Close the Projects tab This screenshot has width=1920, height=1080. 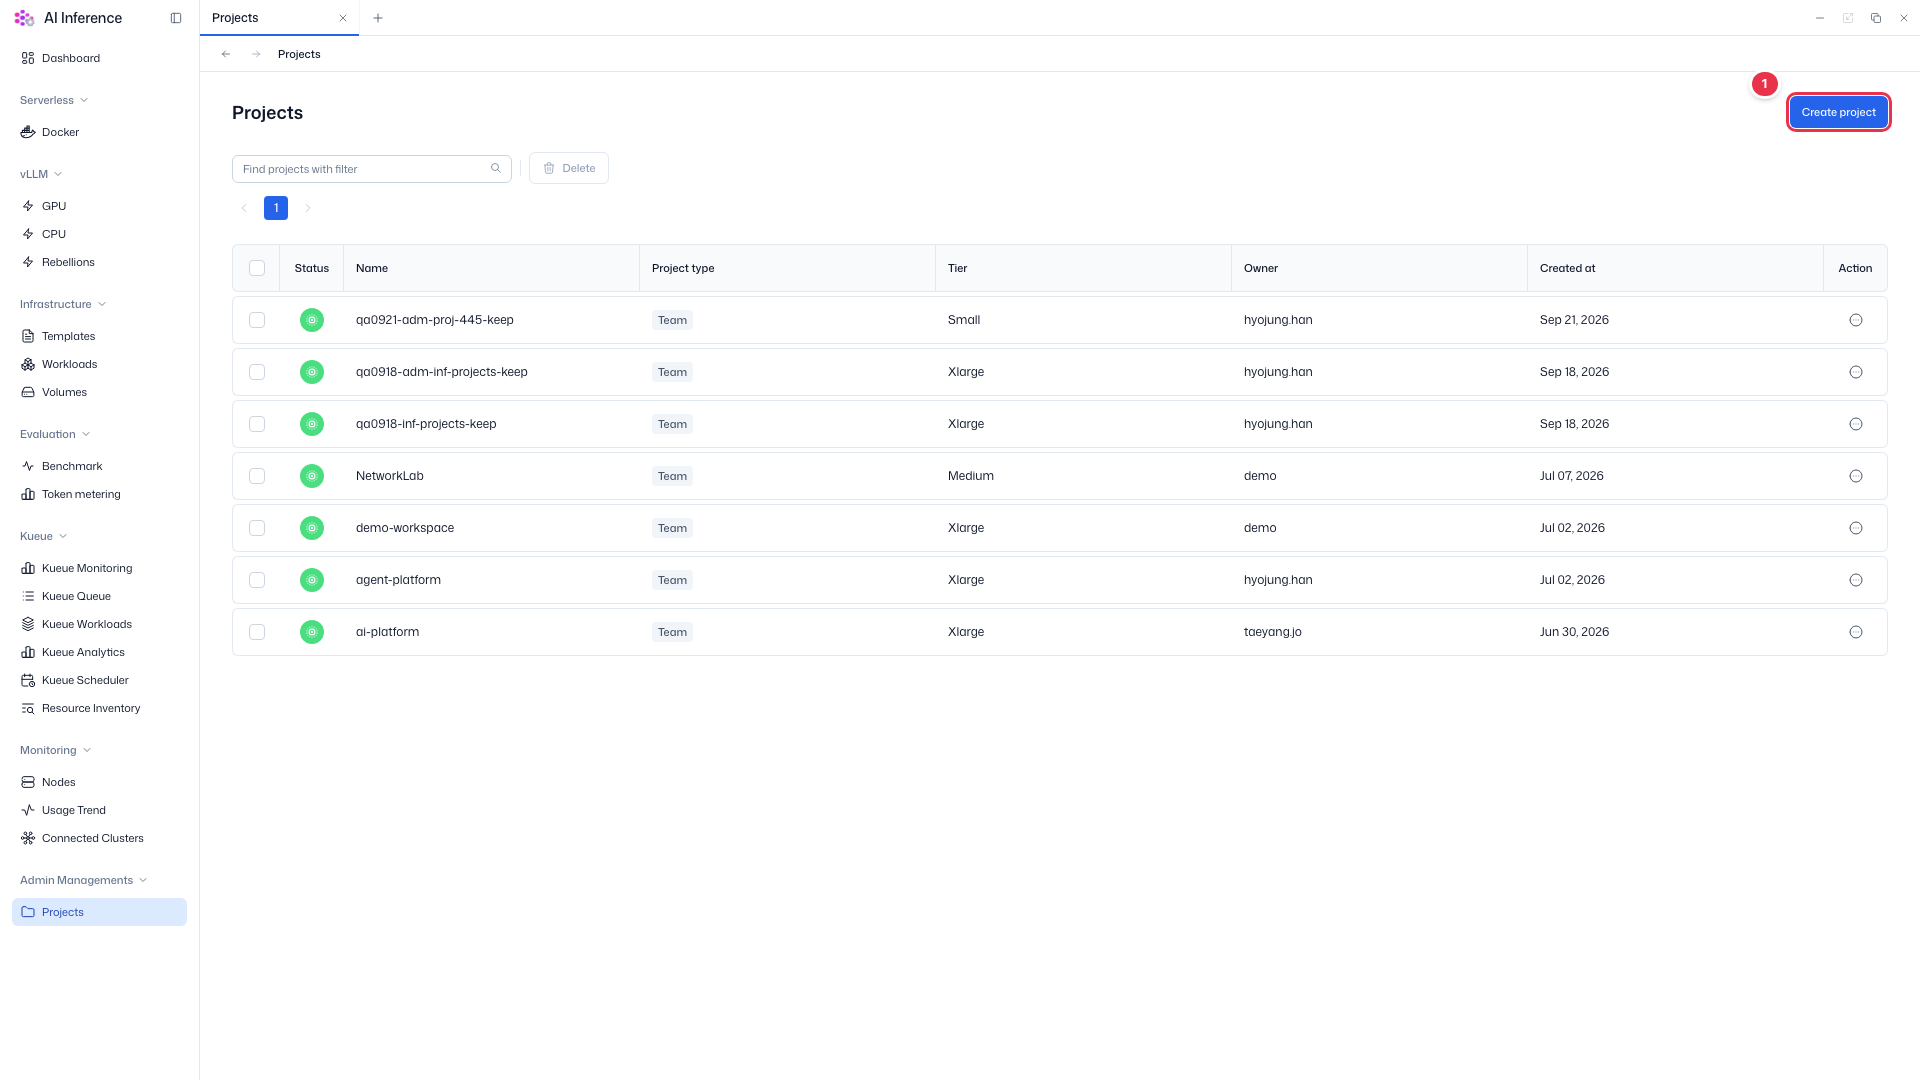tap(343, 18)
